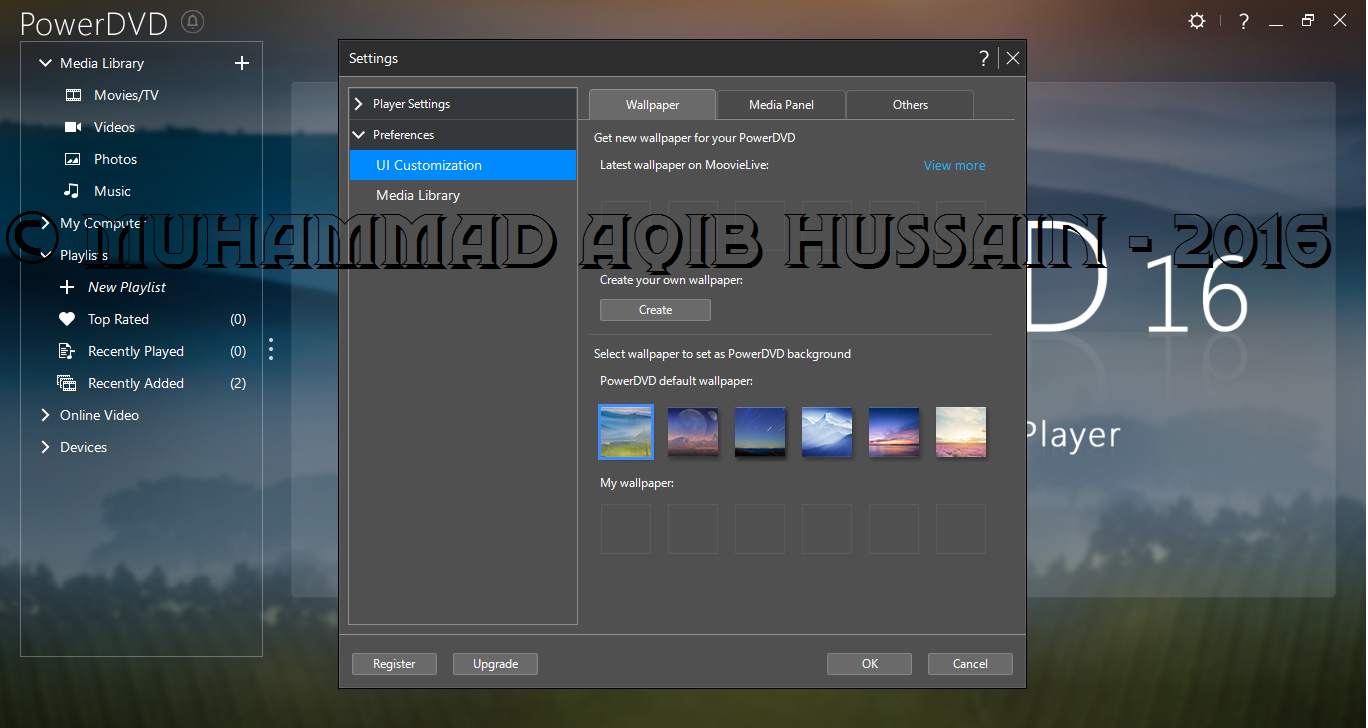Close the Settings dialog with X
Viewport: 1368px width, 728px height.
click(x=1013, y=58)
